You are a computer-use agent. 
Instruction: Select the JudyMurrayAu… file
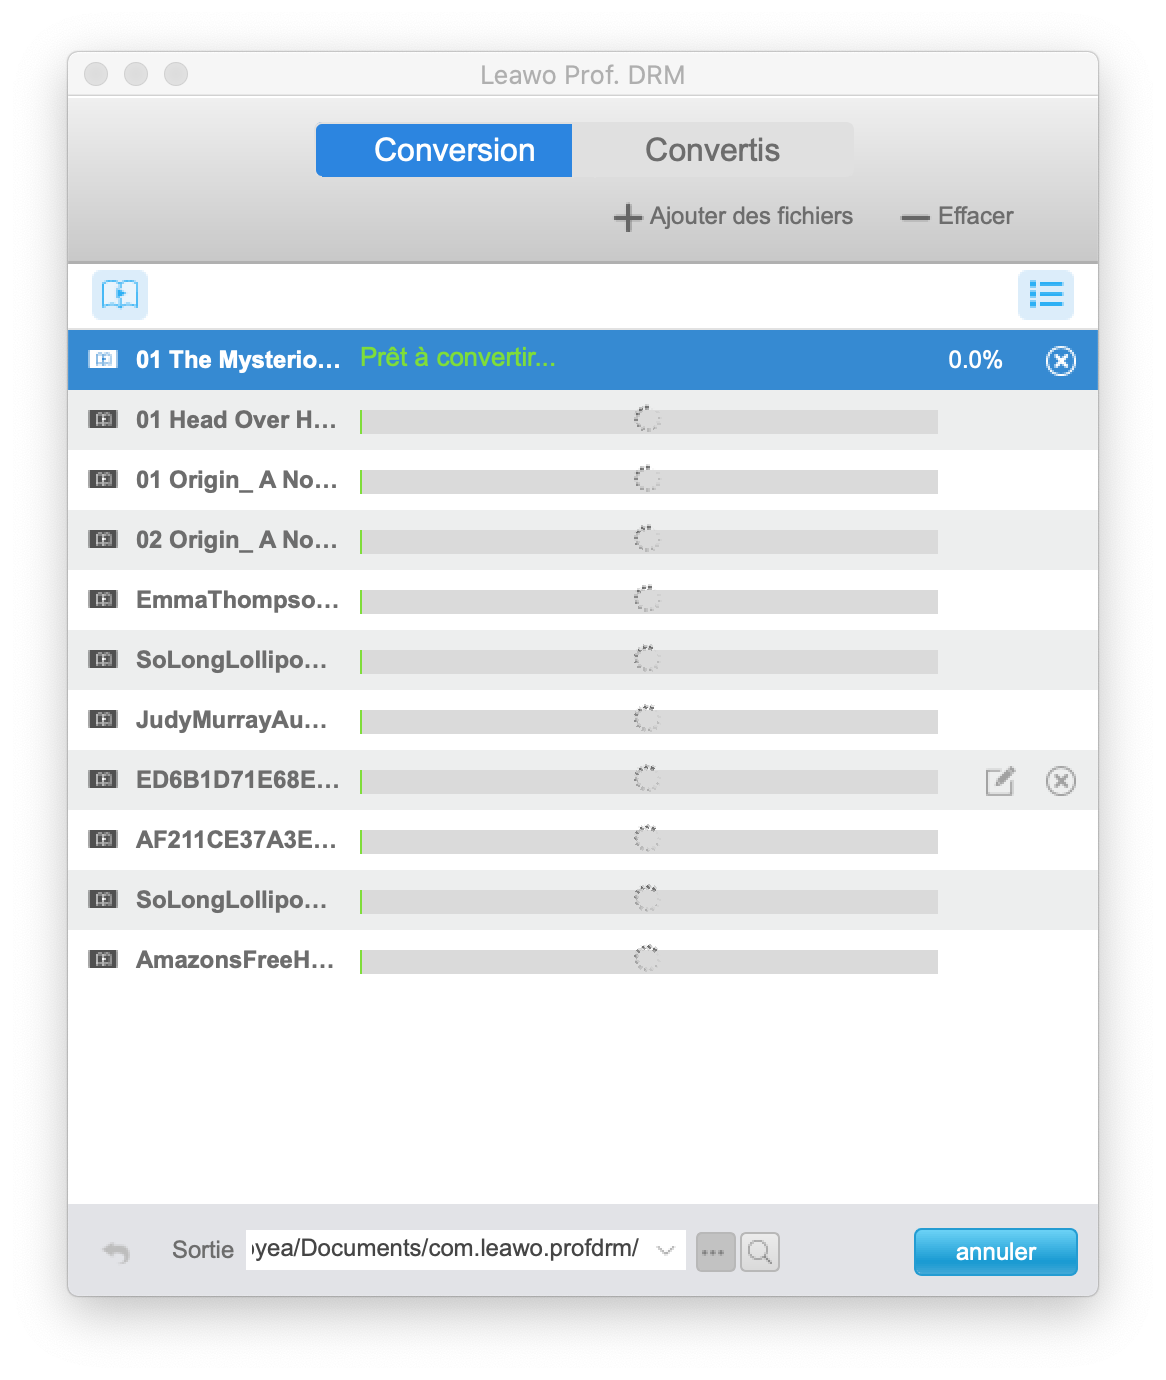[x=583, y=720]
